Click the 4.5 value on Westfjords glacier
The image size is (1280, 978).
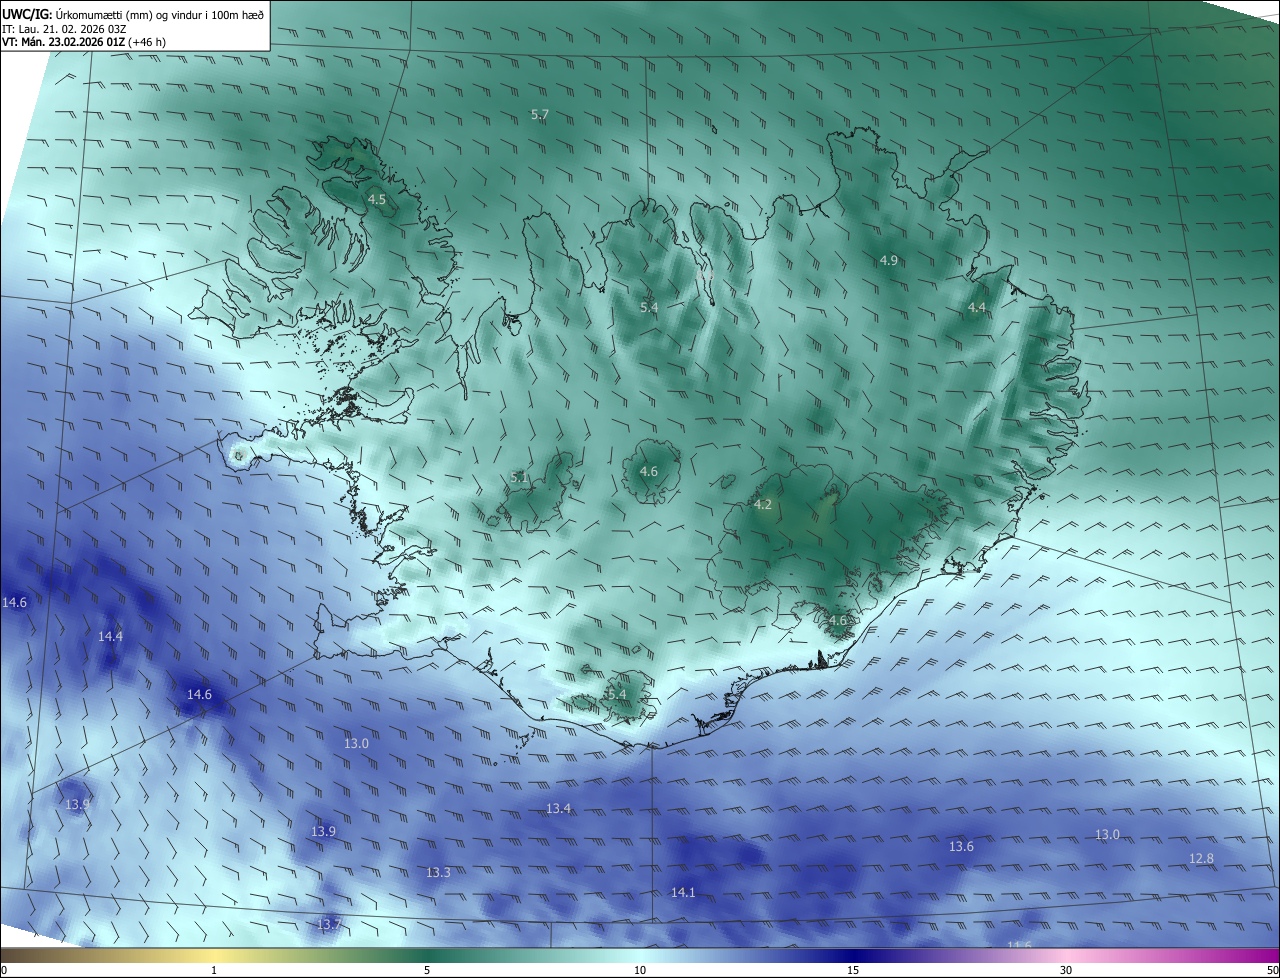[x=377, y=200]
